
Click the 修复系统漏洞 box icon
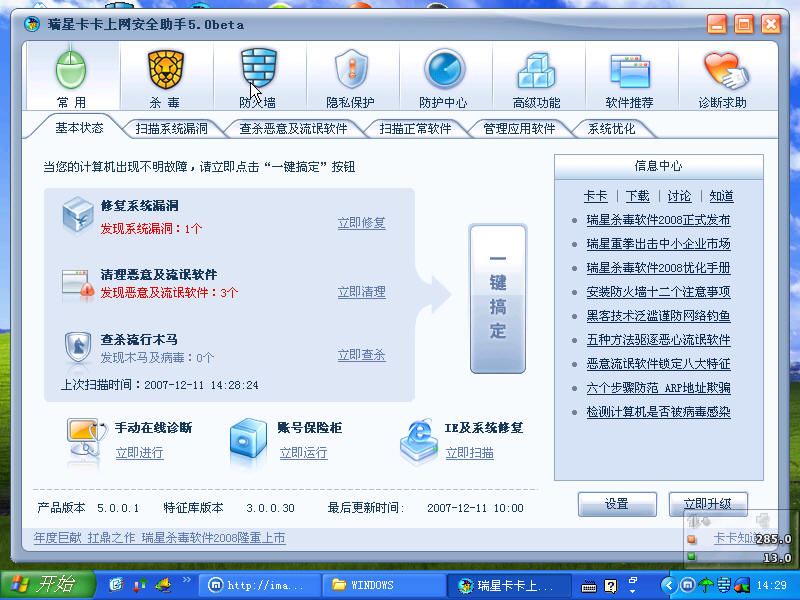78,215
